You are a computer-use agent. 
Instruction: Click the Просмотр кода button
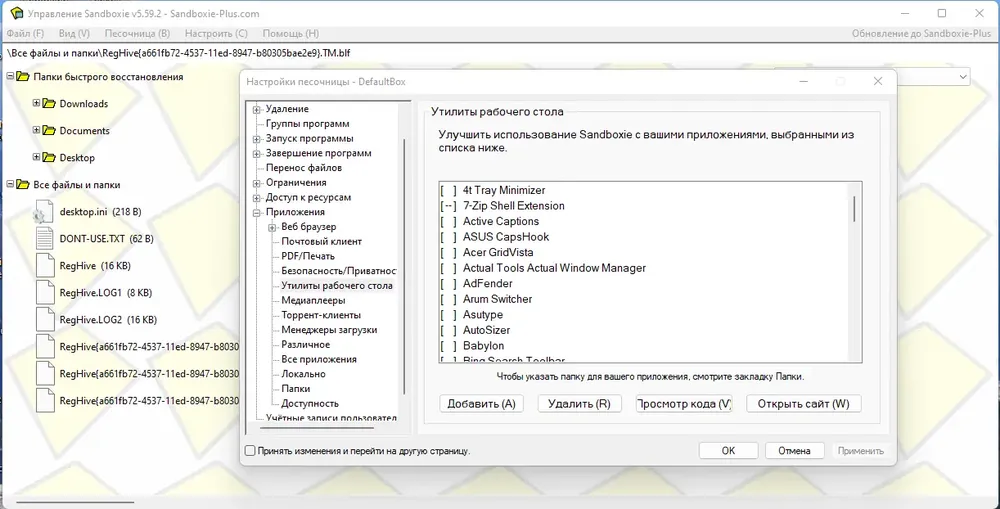(684, 404)
